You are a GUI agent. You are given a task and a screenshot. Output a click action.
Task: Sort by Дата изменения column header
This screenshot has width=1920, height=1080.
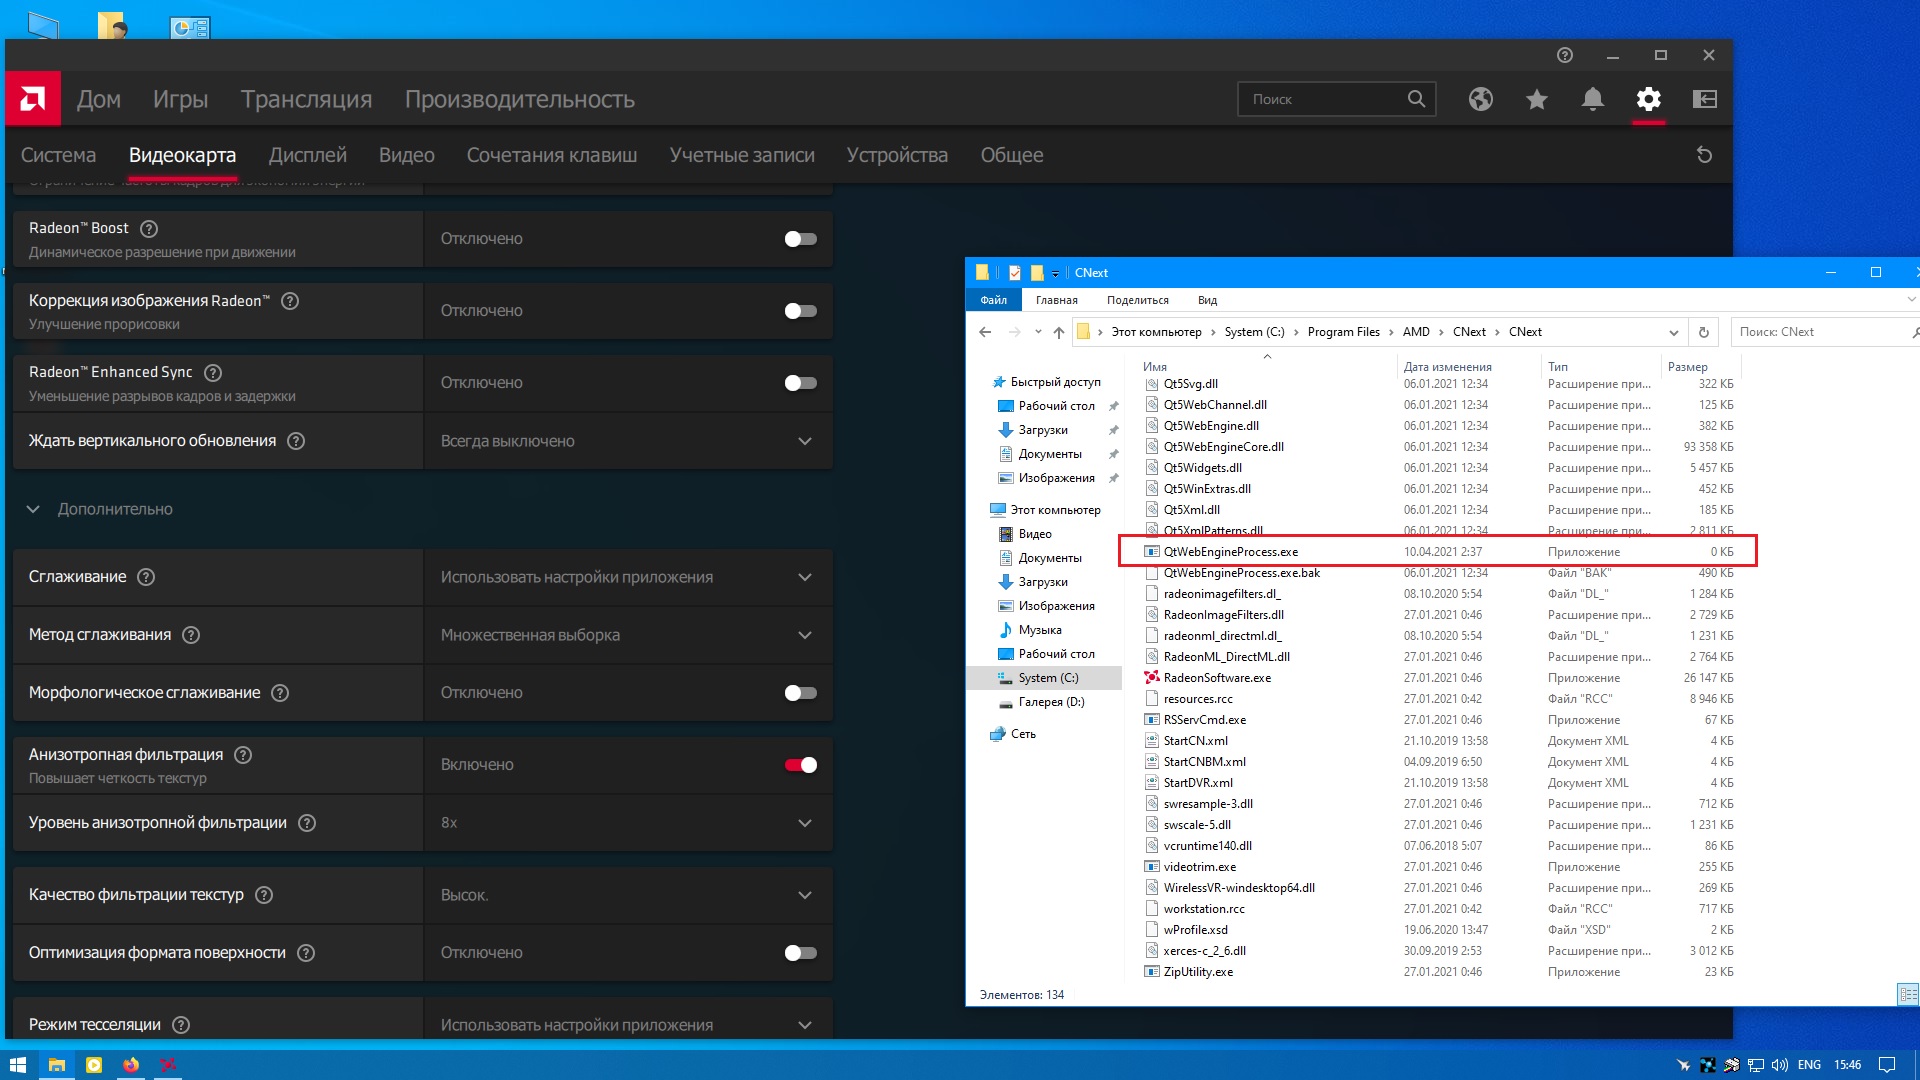tap(1447, 367)
